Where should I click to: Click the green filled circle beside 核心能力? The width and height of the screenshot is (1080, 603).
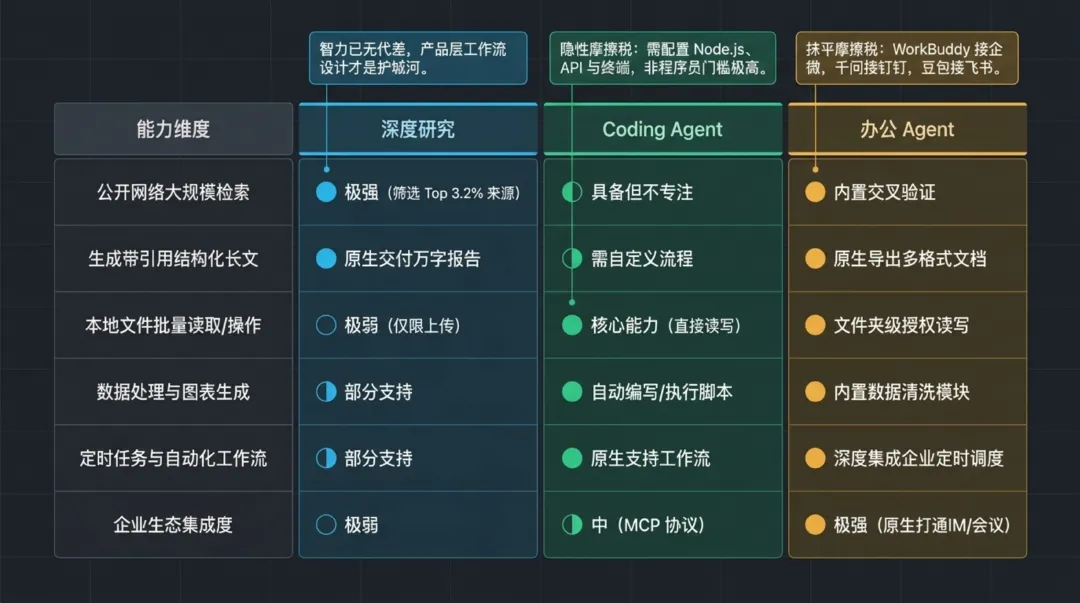pos(572,325)
